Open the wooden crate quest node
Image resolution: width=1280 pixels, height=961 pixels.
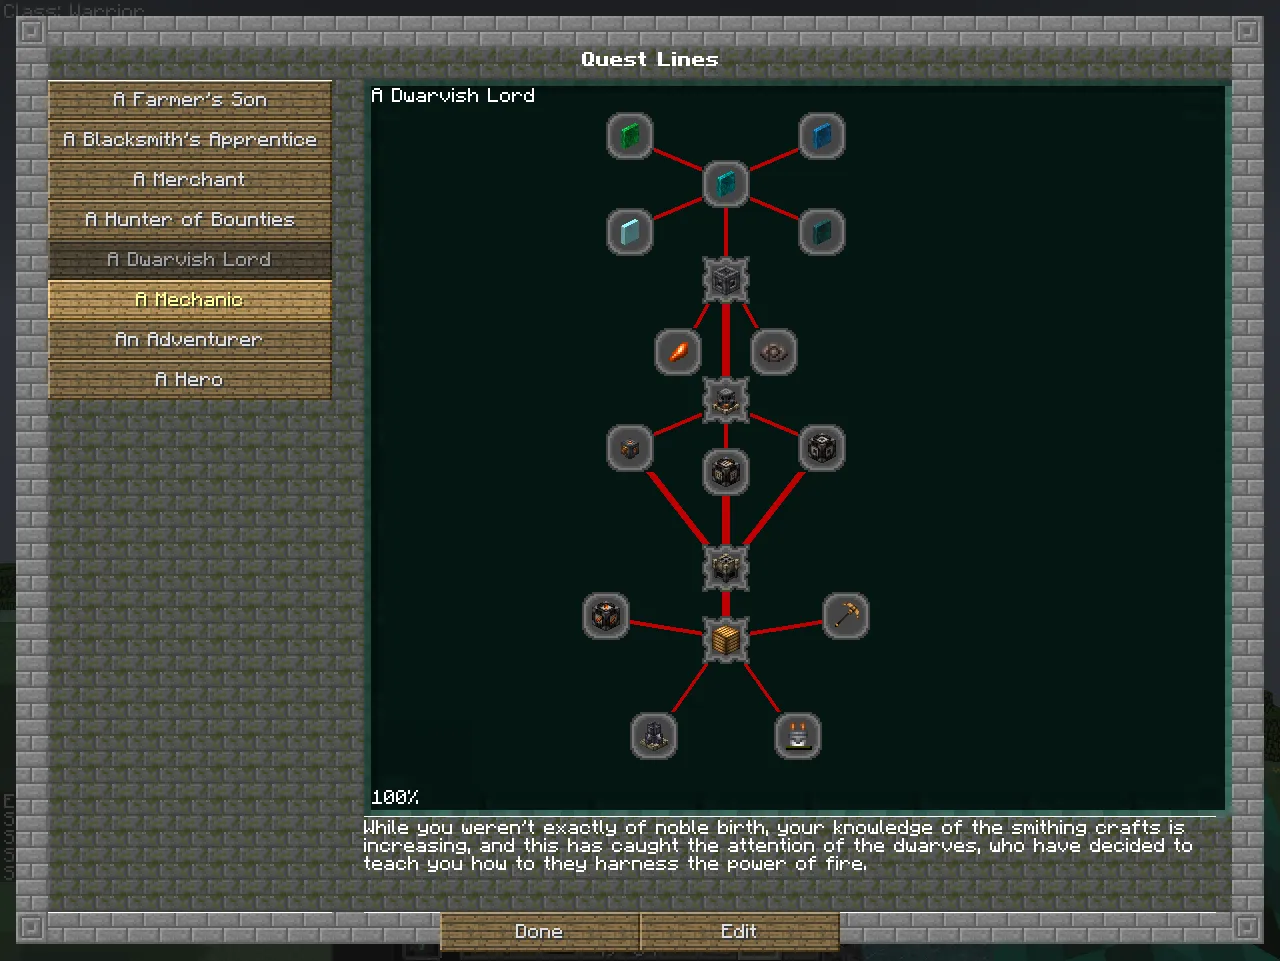click(726, 640)
